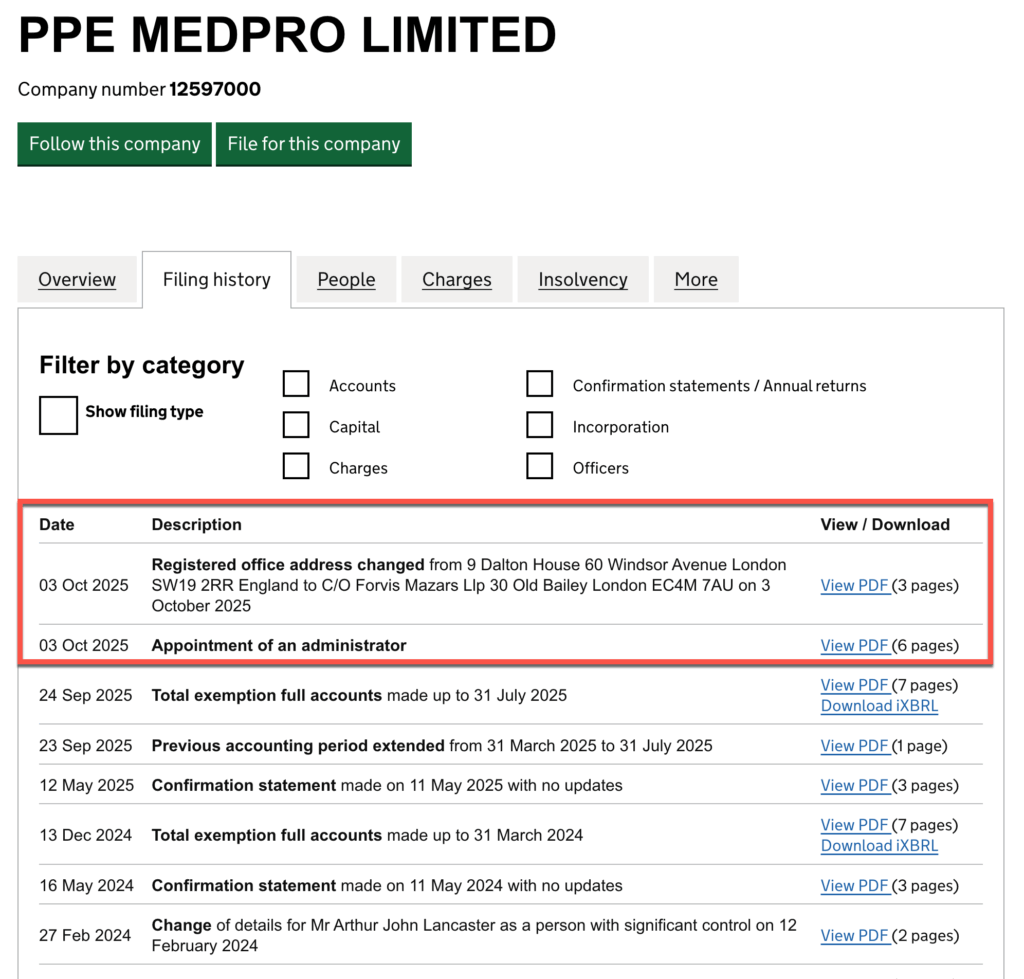The width and height of the screenshot is (1024, 979).
Task: Enable the Officers filter checkbox
Action: pos(540,465)
